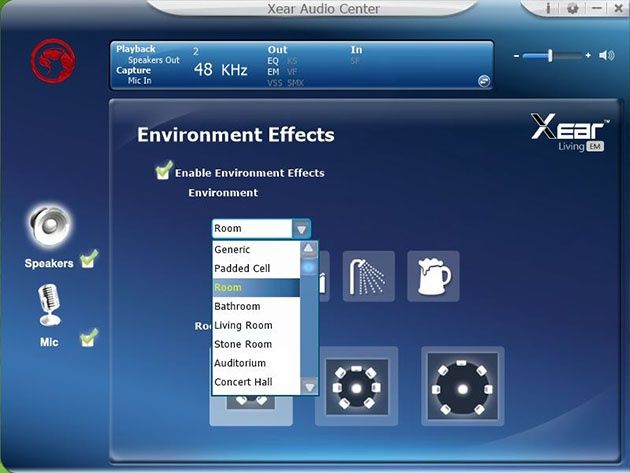
Task: Select Living Room from the environment list
Action: coord(256,325)
